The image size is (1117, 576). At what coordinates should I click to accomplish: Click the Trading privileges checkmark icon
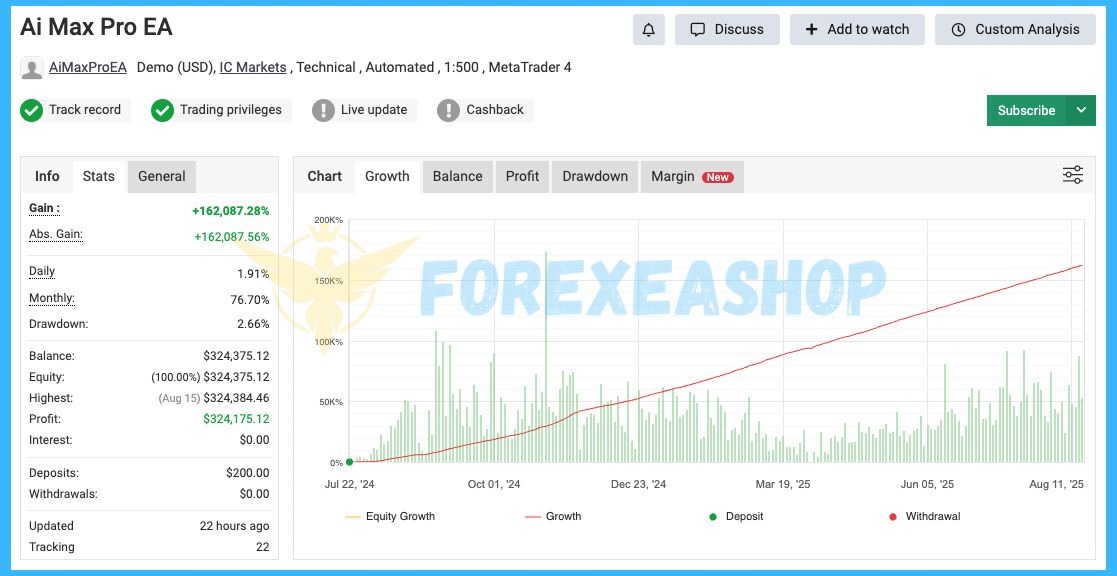click(x=162, y=110)
